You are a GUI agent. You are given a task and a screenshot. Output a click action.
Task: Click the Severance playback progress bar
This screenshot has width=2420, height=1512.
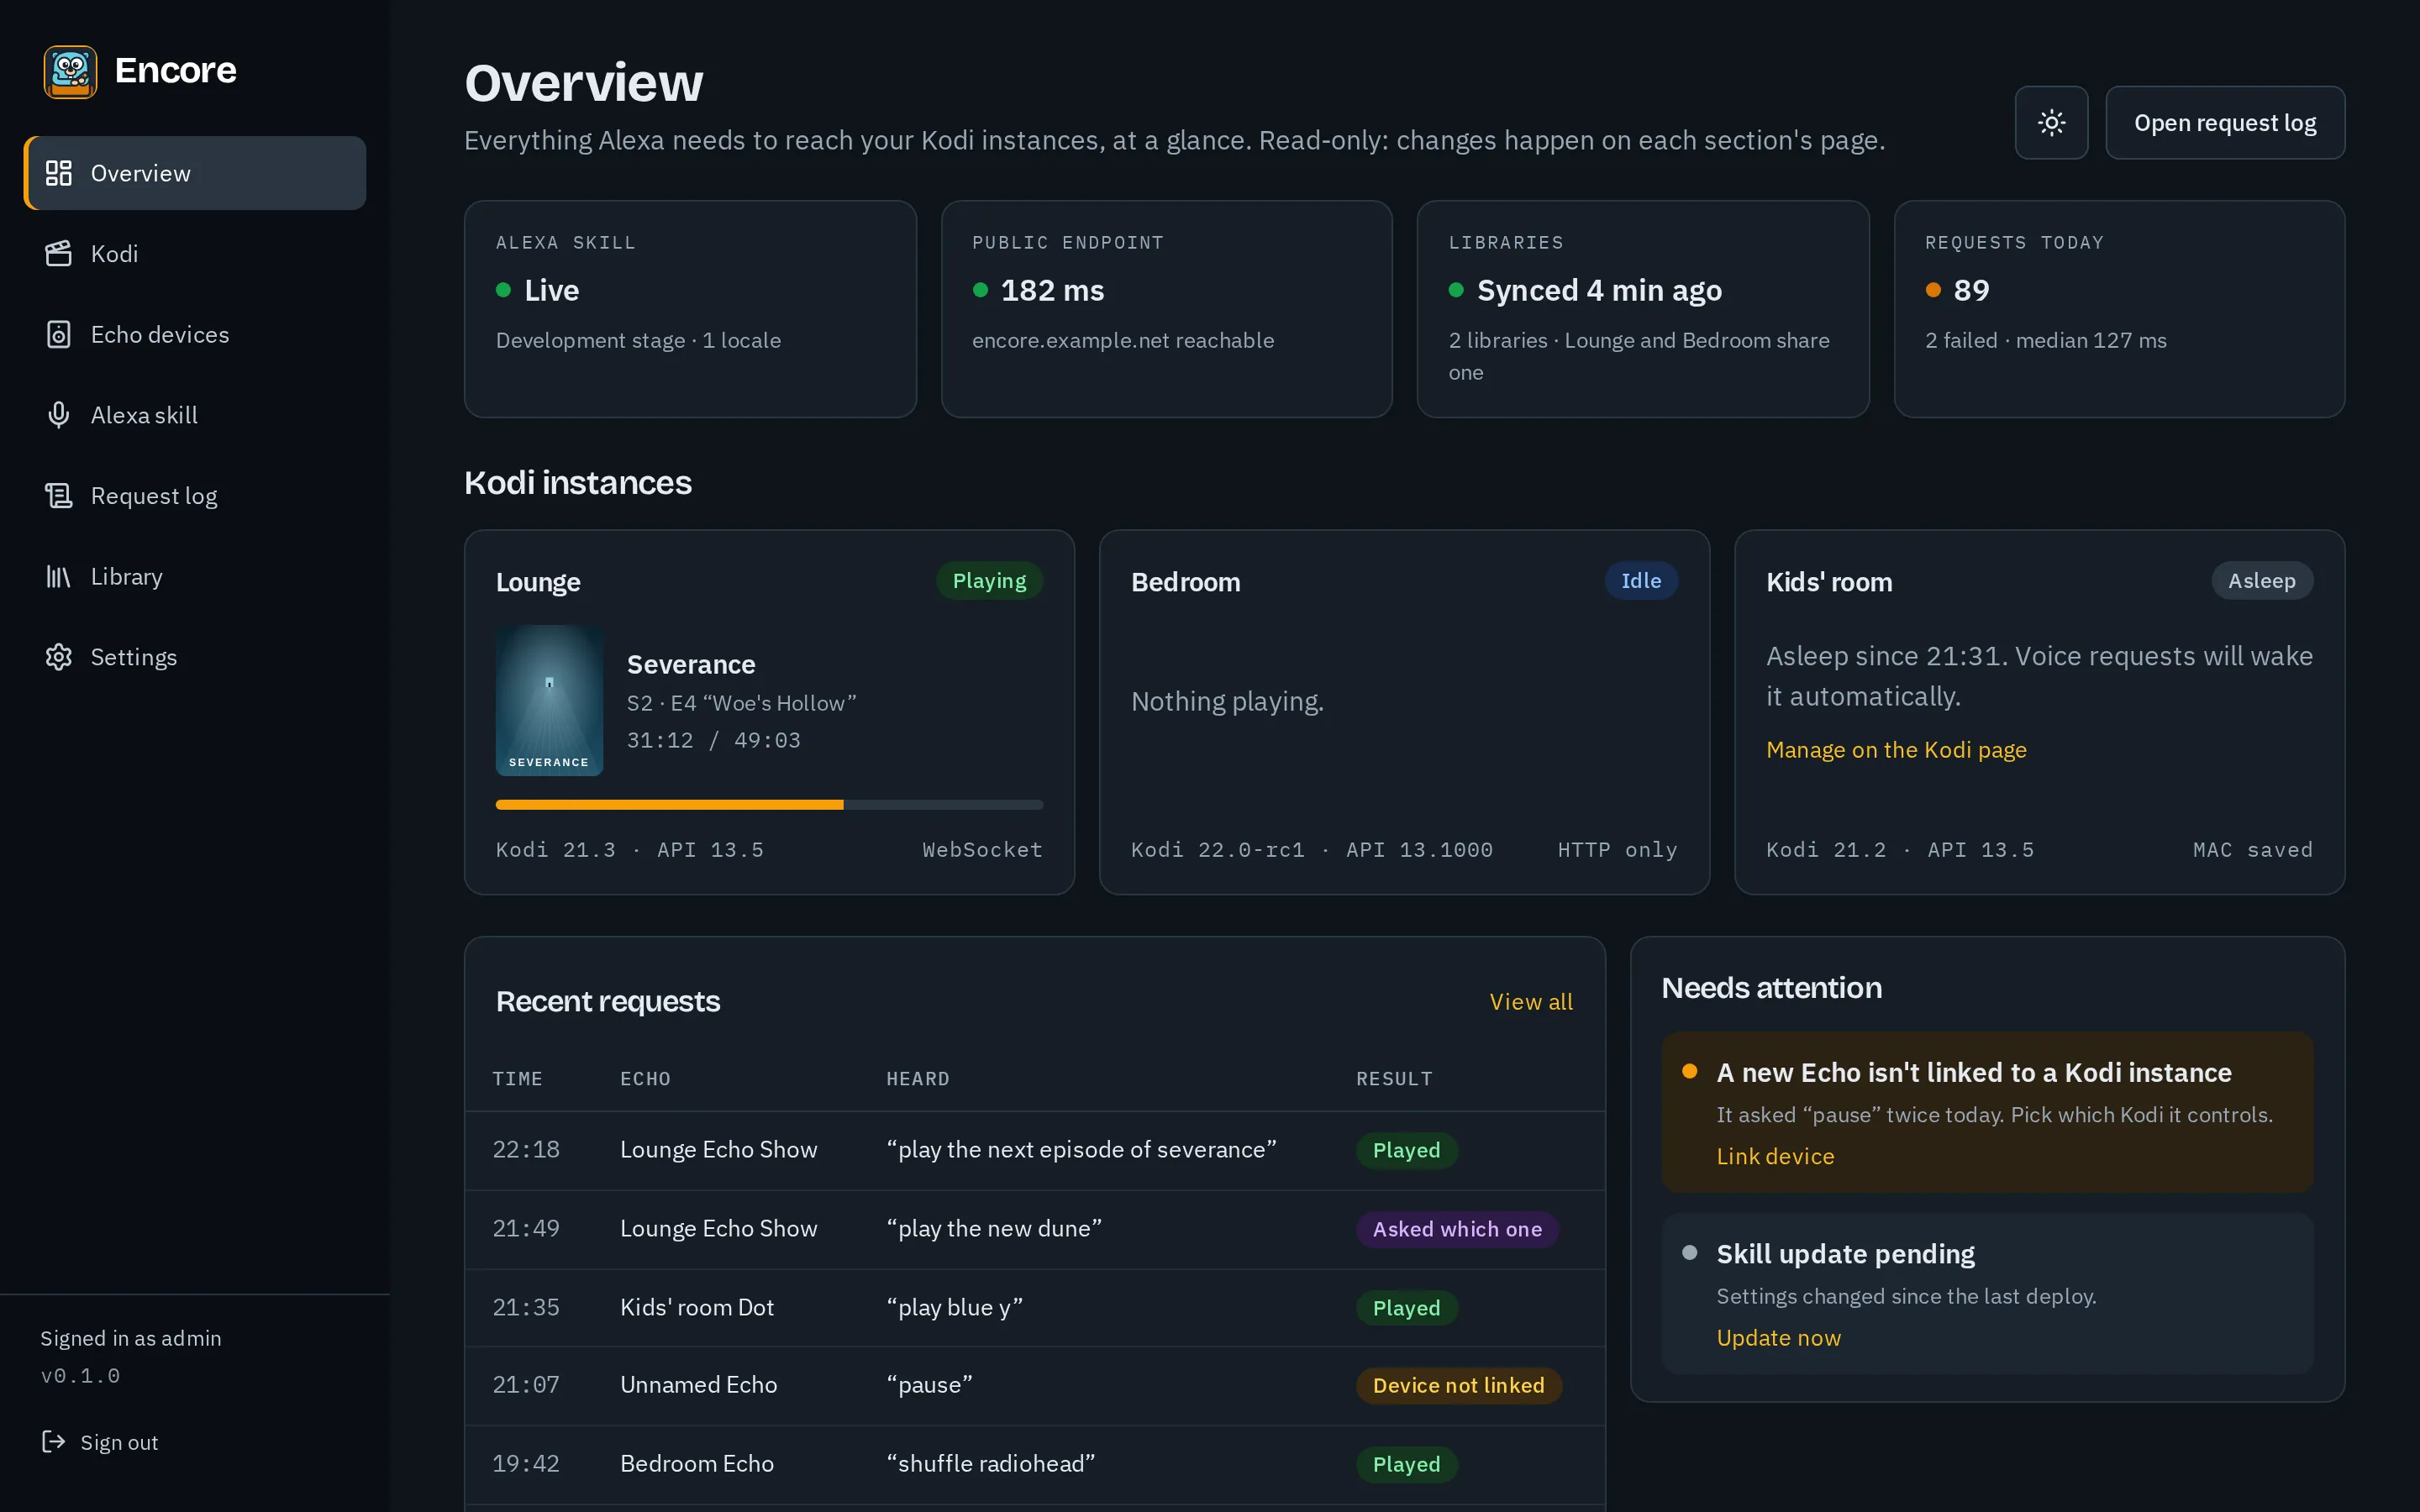pyautogui.click(x=769, y=804)
